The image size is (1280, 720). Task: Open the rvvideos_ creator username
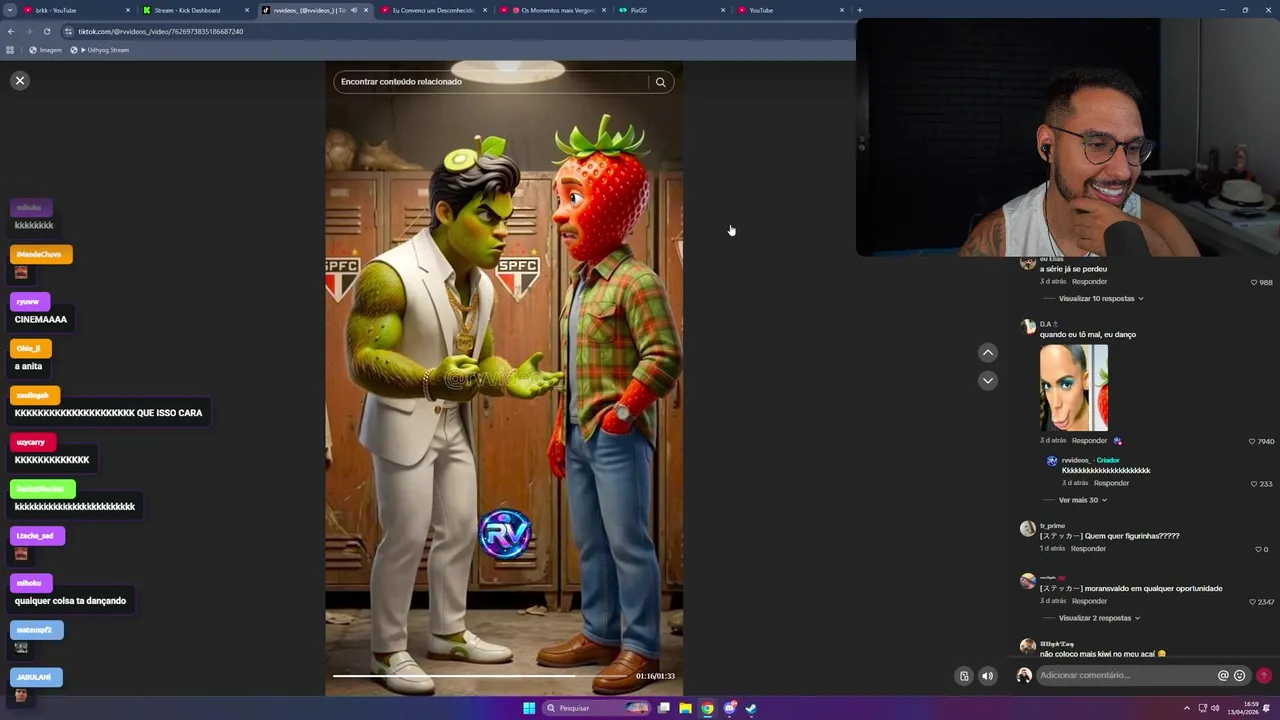pos(1076,461)
